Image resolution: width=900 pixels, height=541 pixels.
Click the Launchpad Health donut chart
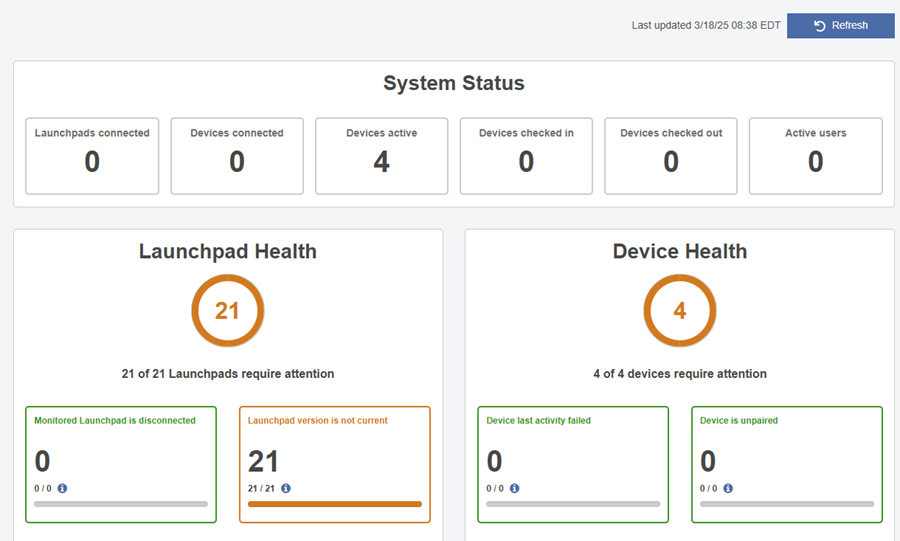[228, 311]
